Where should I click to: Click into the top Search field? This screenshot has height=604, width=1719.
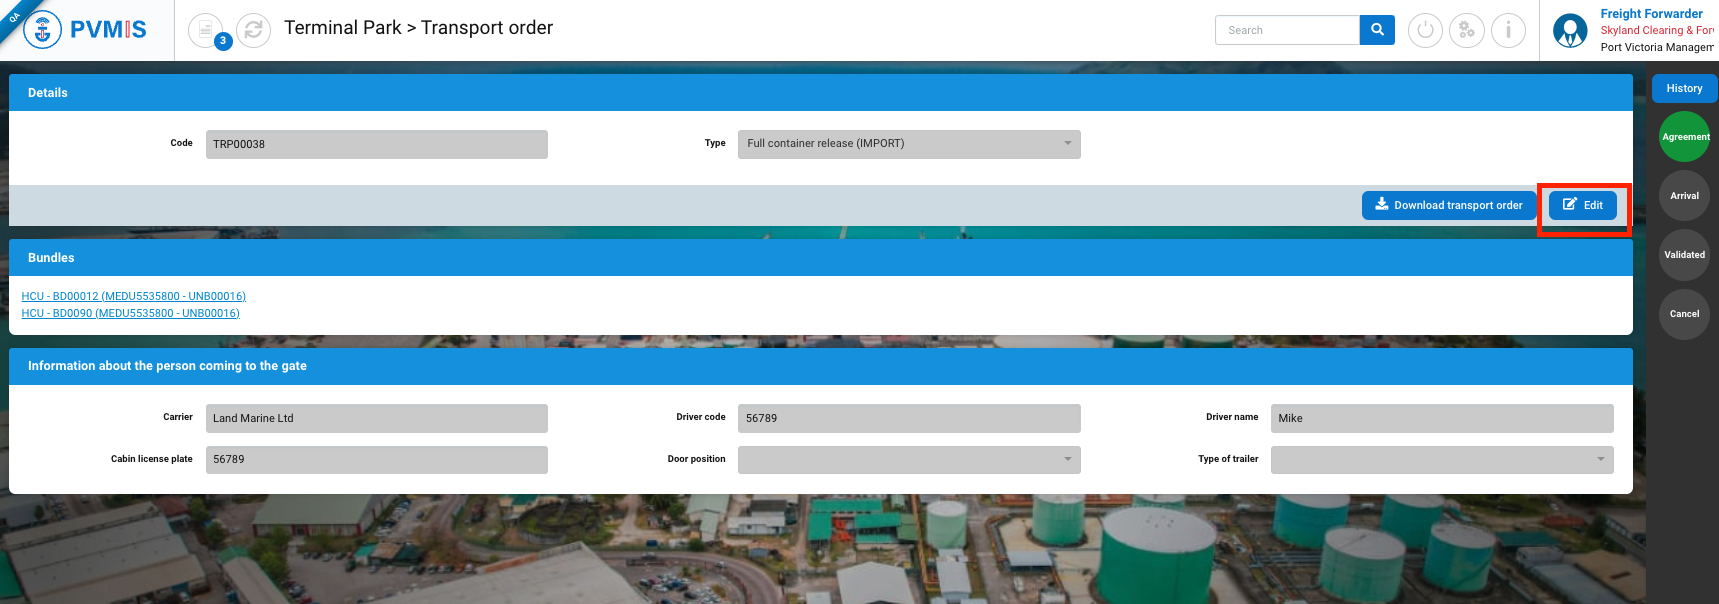tap(1287, 30)
